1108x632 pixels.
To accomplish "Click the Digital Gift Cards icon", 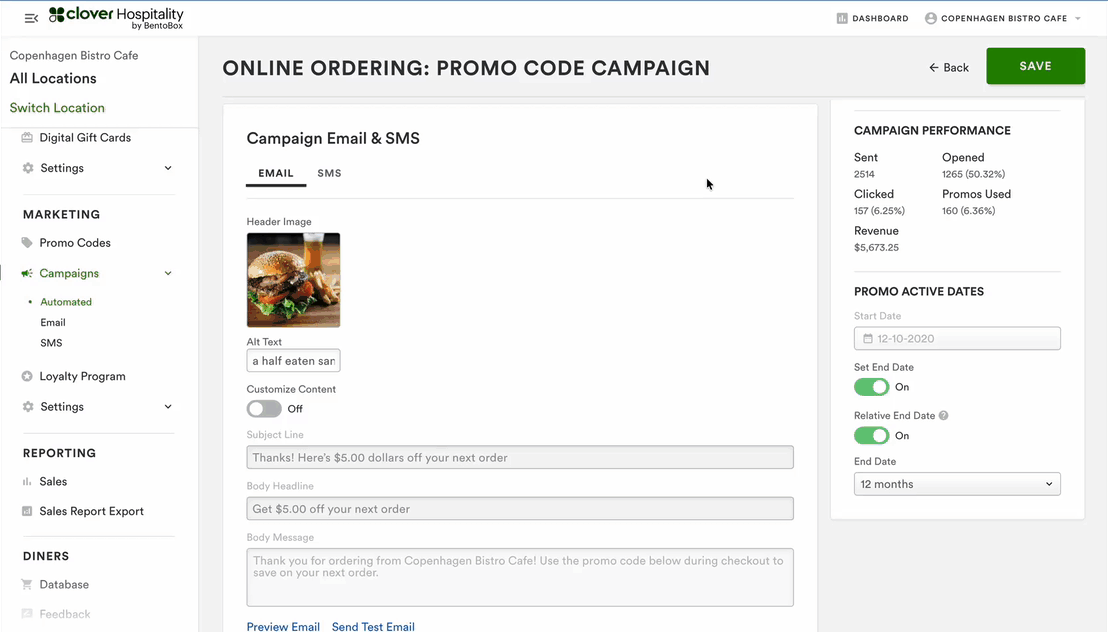I will (x=27, y=138).
